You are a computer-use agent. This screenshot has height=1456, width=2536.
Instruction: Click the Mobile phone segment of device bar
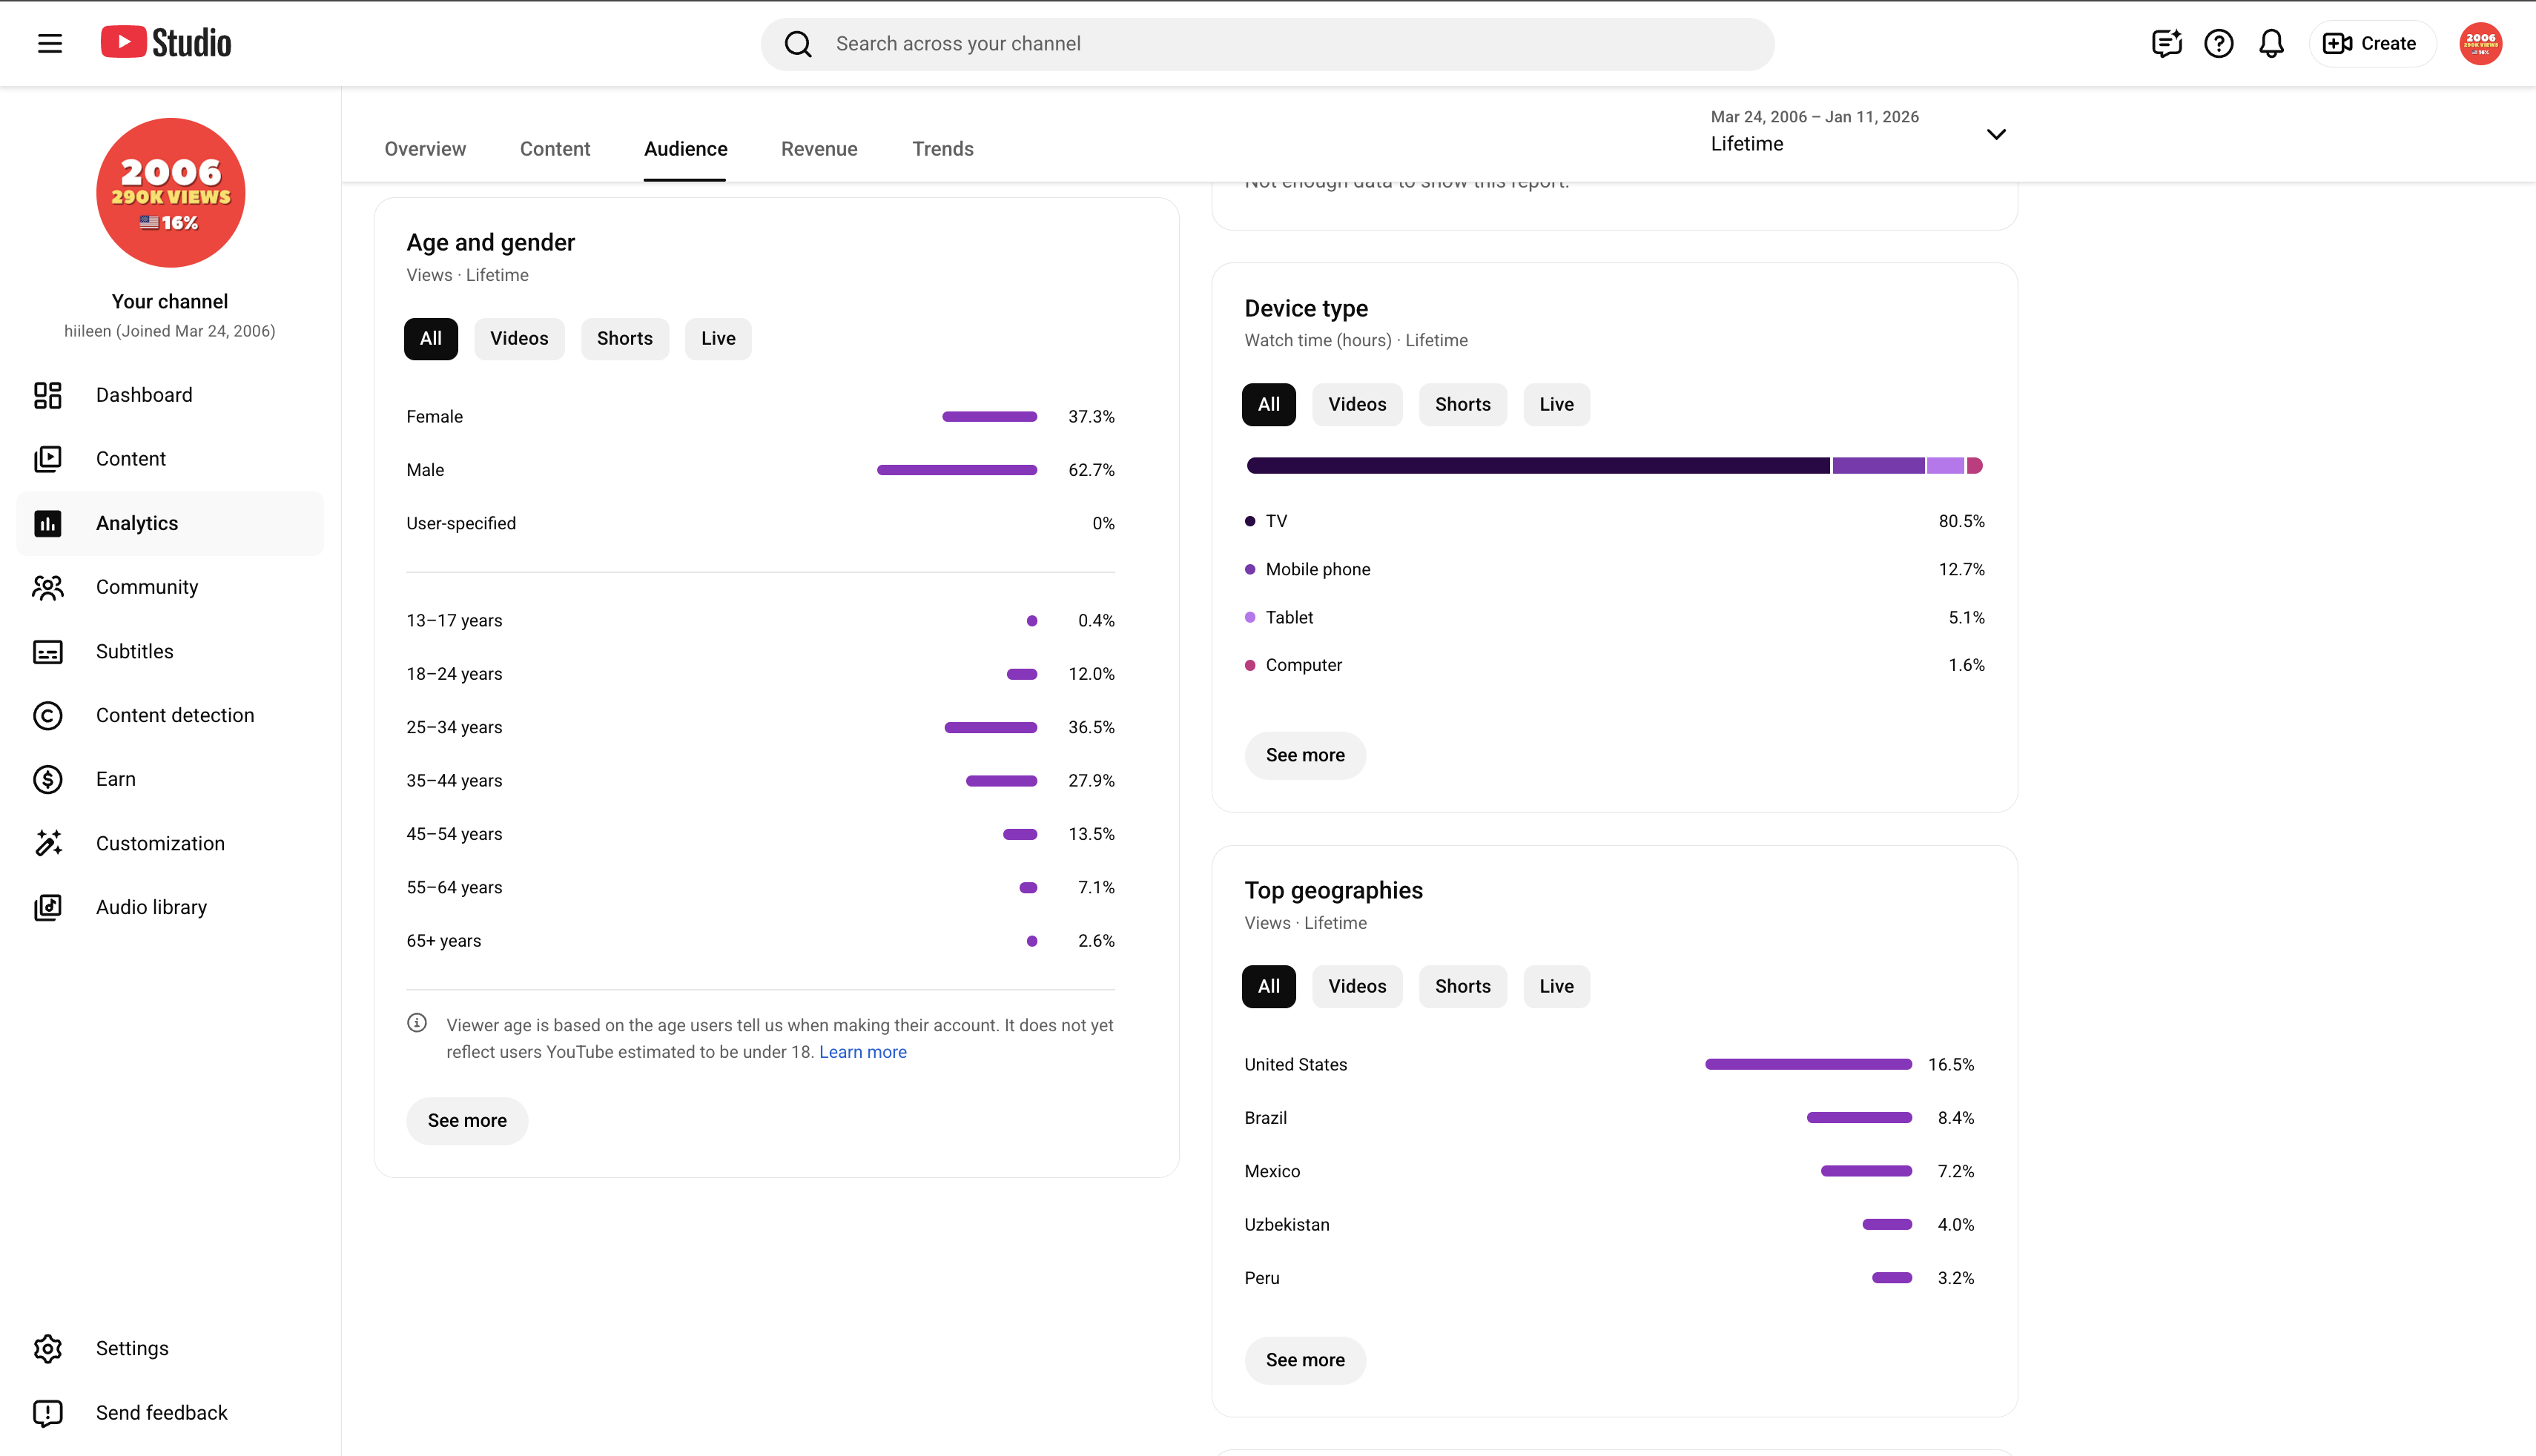1878,465
